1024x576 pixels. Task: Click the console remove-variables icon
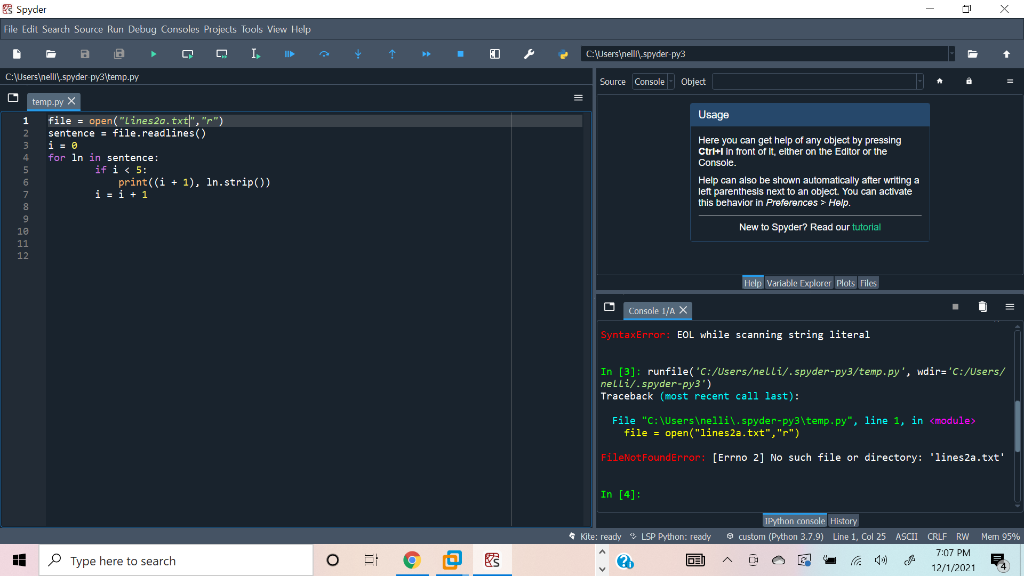click(982, 306)
